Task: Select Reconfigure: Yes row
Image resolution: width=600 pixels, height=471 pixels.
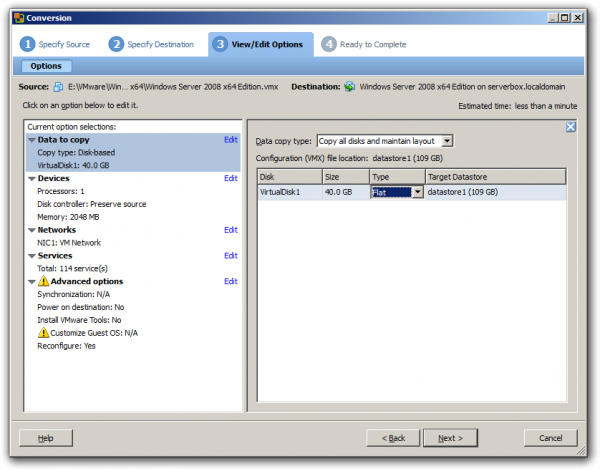Action: 66,346
